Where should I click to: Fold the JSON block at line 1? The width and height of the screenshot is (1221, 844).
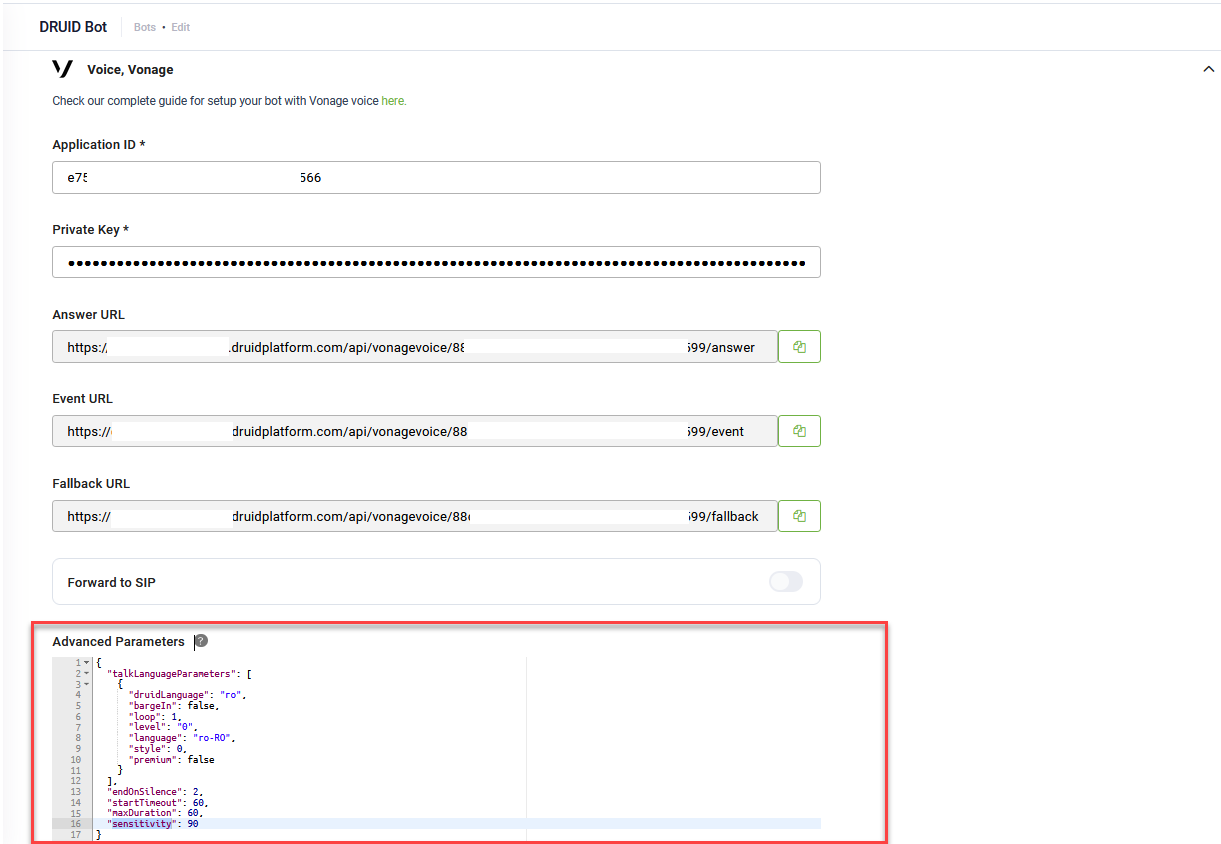[x=87, y=662]
